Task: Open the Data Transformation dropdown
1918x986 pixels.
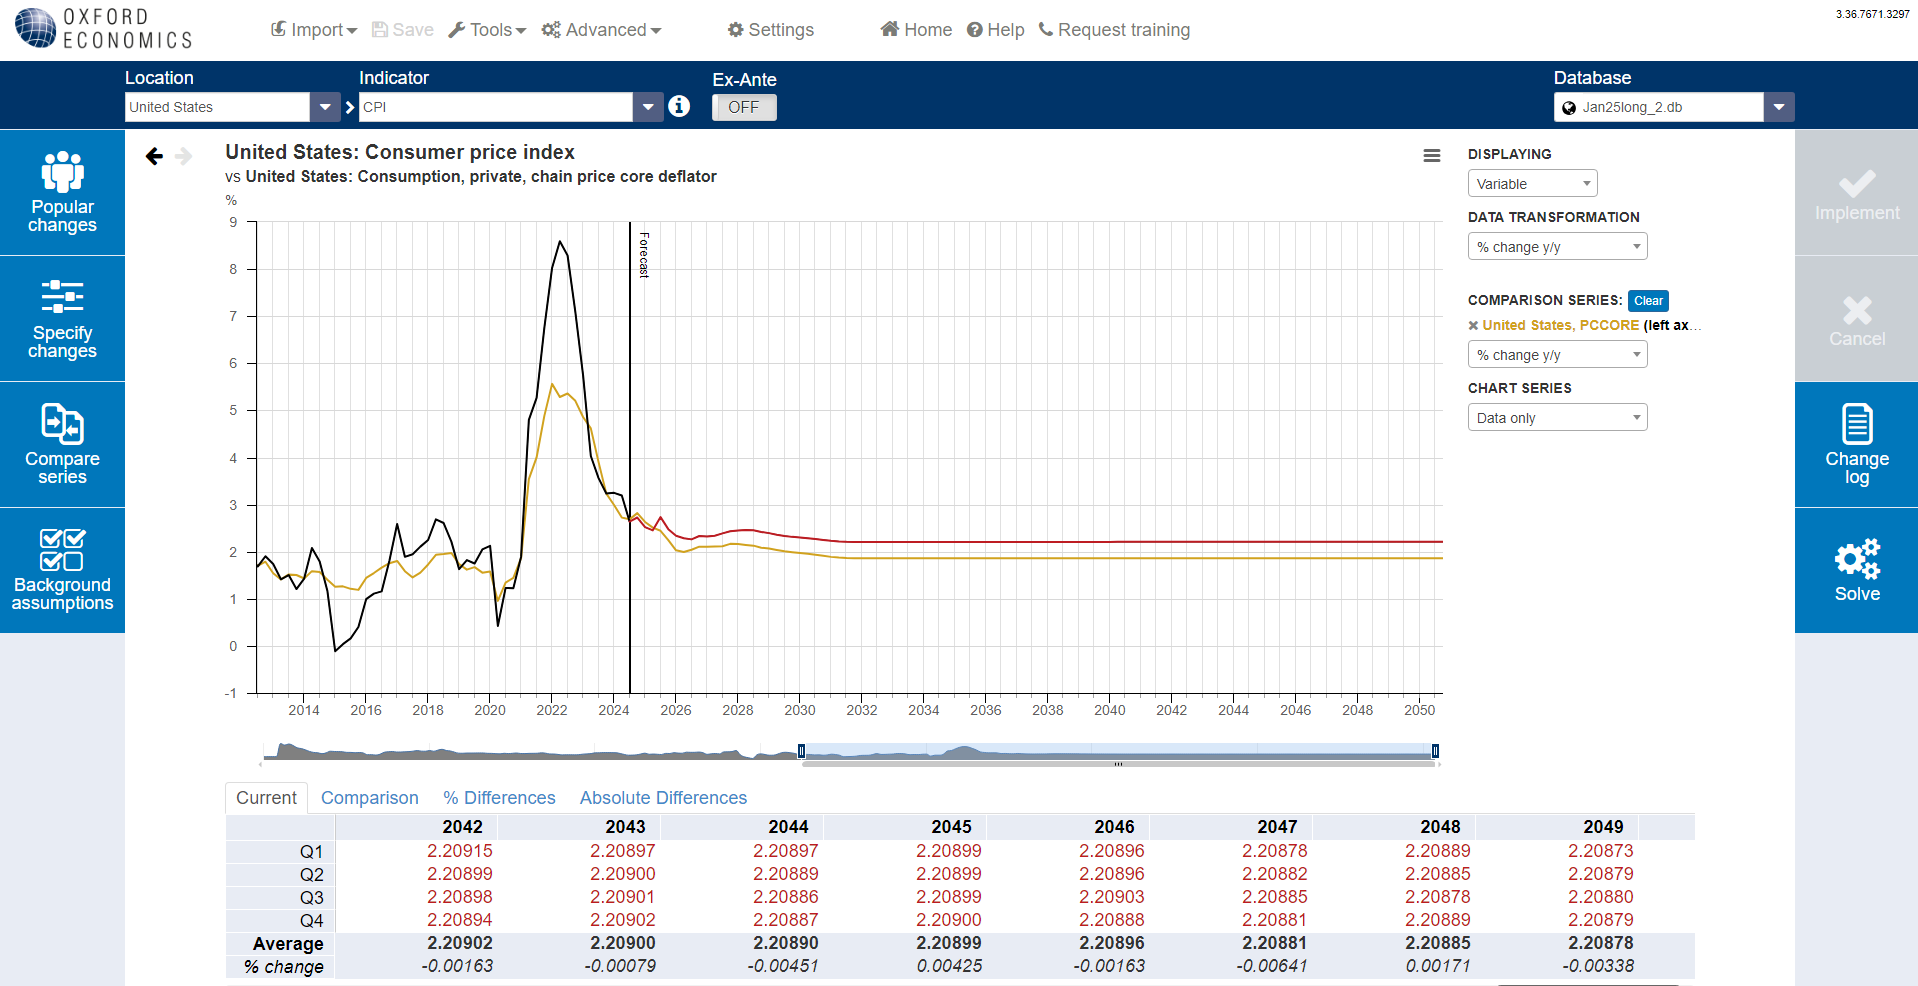Action: coord(1556,247)
